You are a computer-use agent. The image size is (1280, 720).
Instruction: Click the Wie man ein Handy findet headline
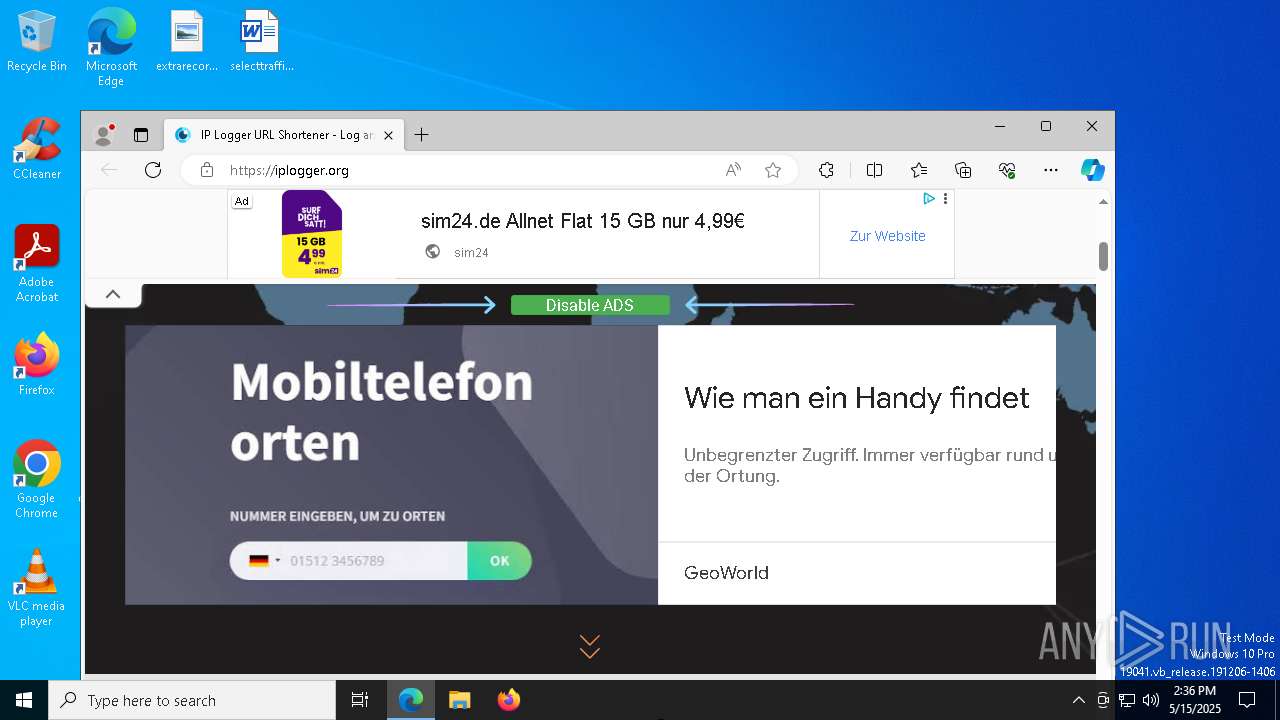pos(857,398)
